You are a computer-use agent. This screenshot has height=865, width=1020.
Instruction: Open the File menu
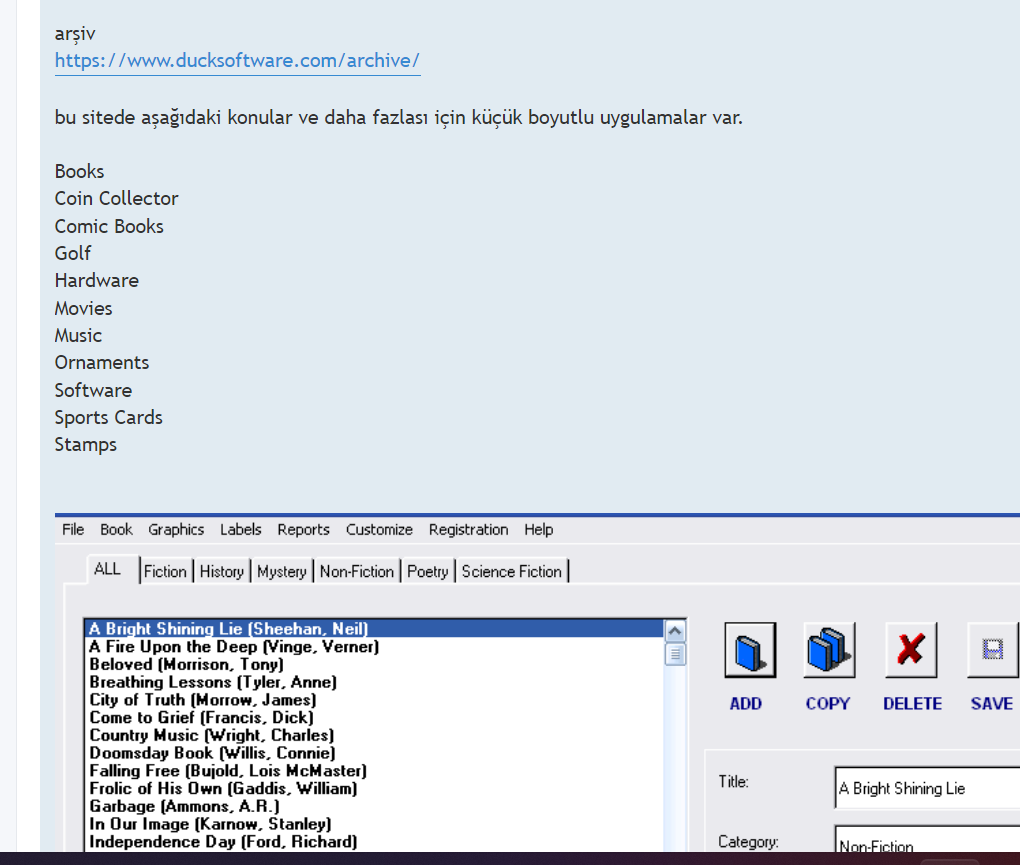(73, 529)
